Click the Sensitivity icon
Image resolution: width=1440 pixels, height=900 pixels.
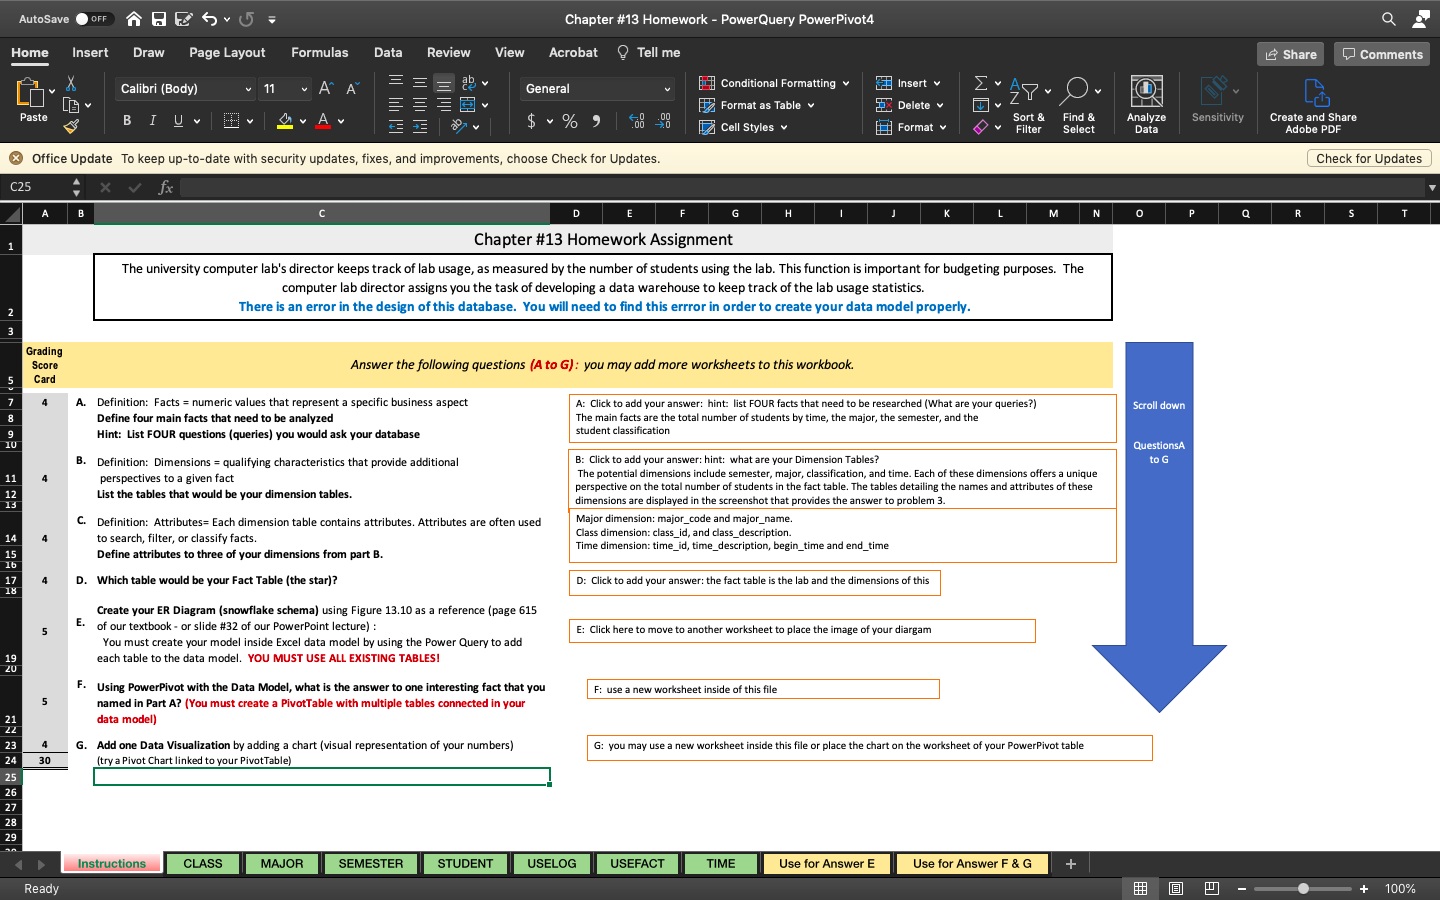[1217, 98]
